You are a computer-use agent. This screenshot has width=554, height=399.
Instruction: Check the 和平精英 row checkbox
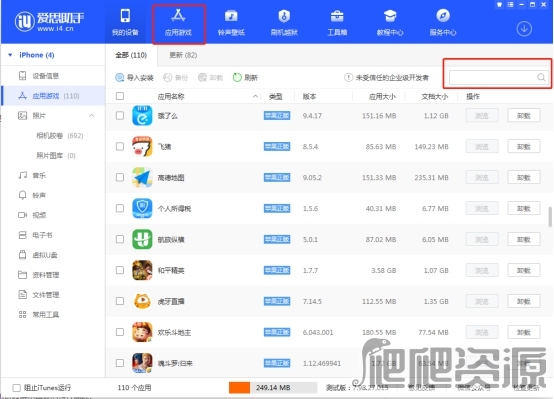pos(120,270)
